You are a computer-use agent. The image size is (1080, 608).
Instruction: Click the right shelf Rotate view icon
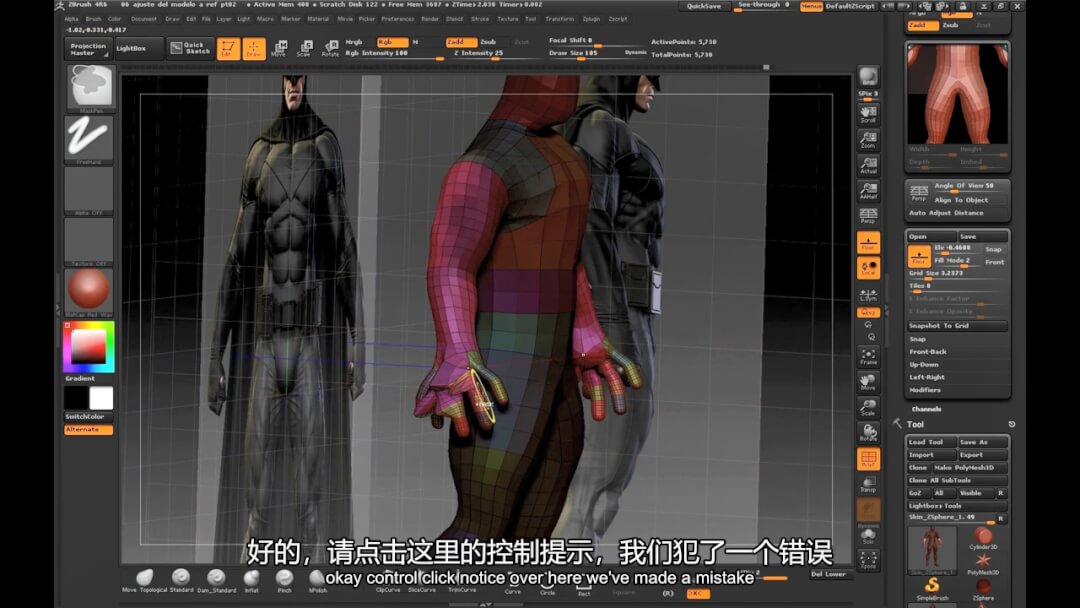point(868,433)
